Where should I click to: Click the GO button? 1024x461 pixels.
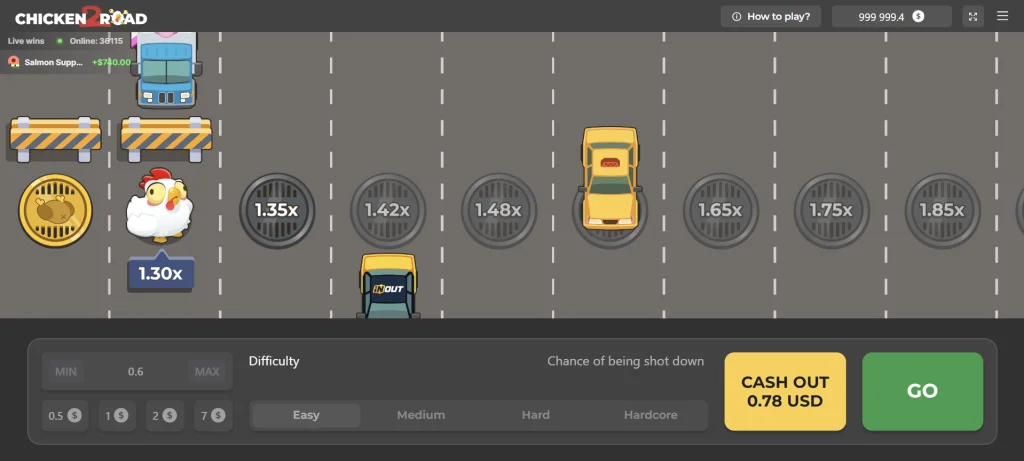coord(922,391)
